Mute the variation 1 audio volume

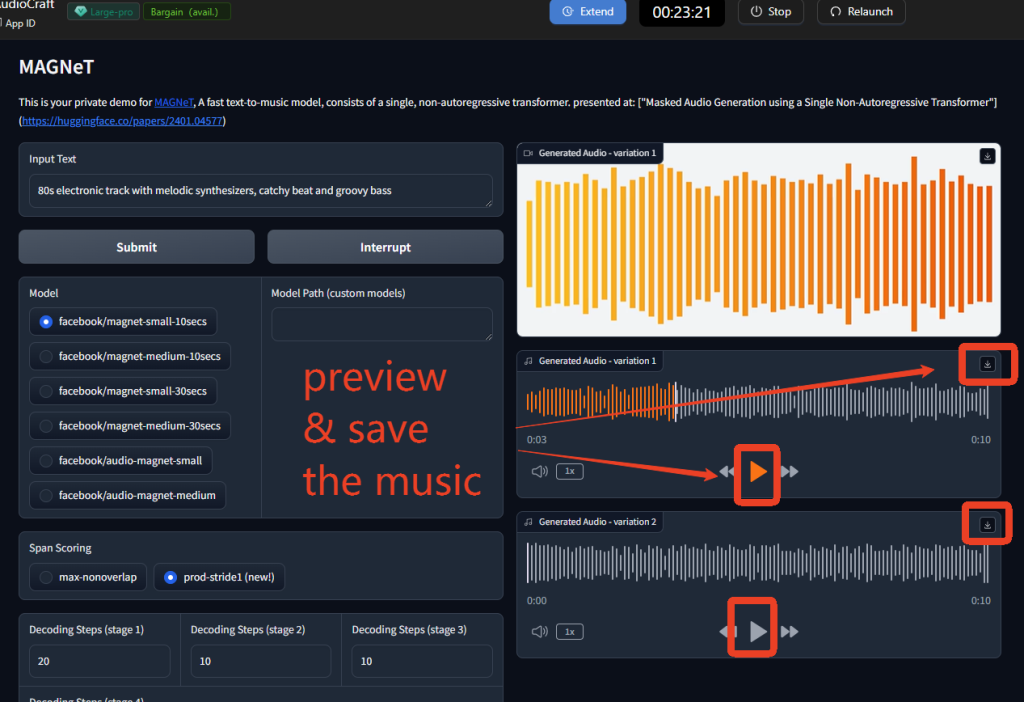pyautogui.click(x=539, y=471)
